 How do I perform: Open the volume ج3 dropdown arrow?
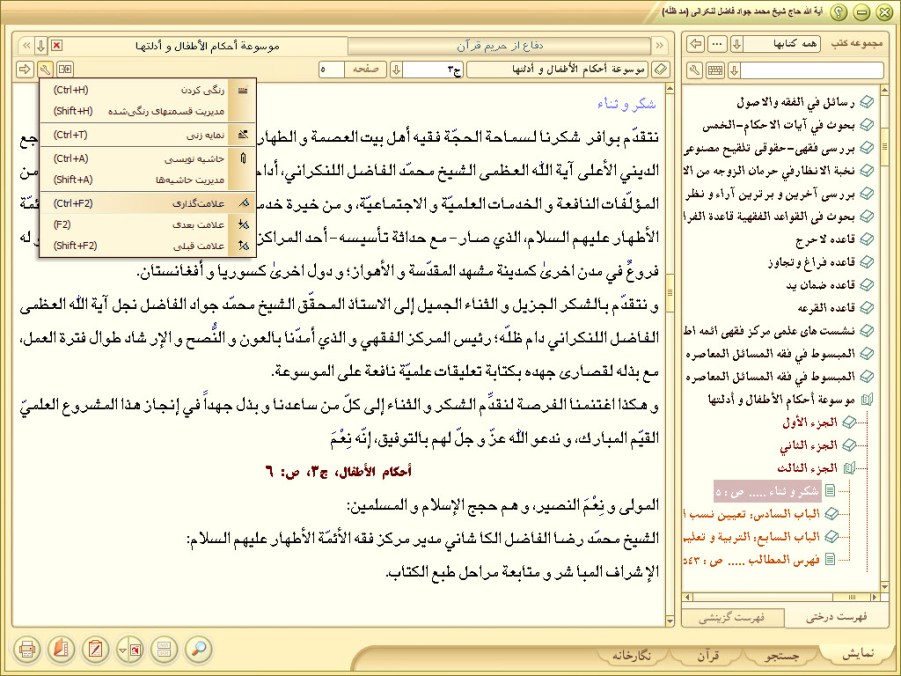coord(396,69)
